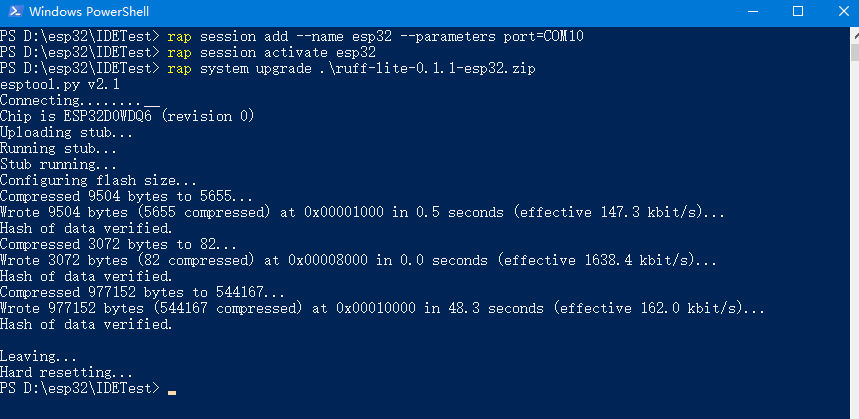Minimize the Windows PowerShell window
Viewport: 859px width, 419px height.
coord(750,12)
